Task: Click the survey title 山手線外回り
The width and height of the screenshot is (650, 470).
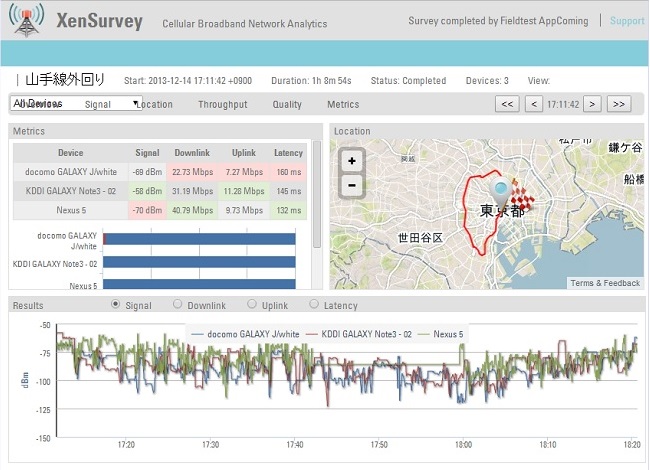Action: [x=65, y=80]
